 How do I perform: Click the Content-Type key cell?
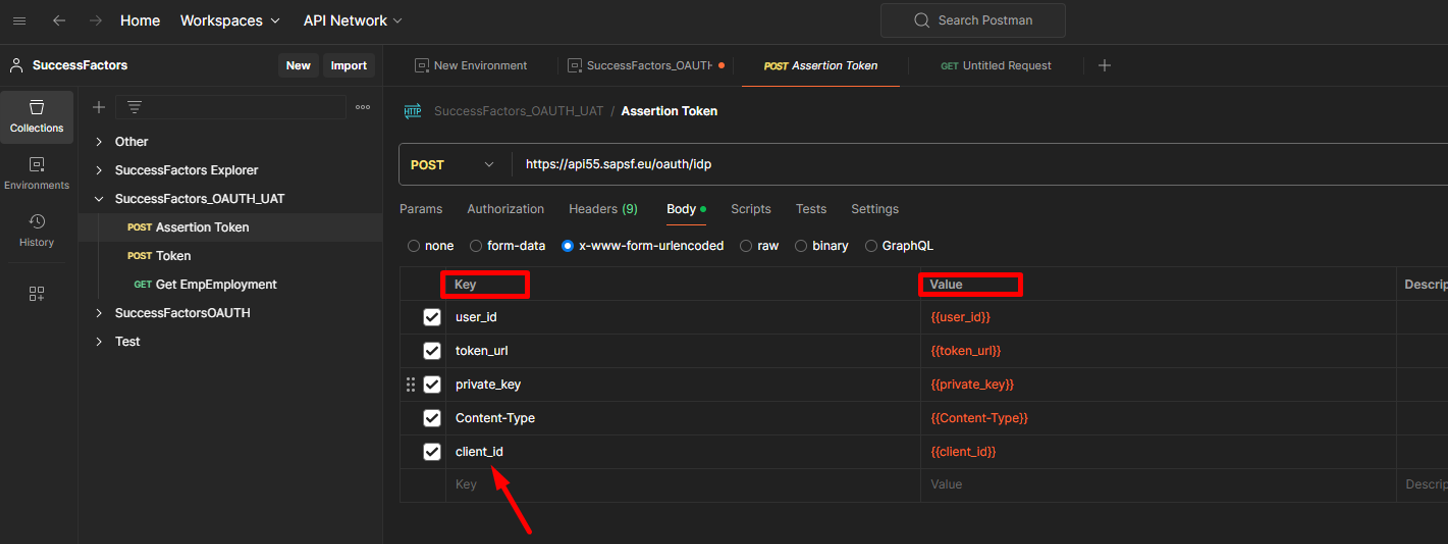pyautogui.click(x=683, y=418)
